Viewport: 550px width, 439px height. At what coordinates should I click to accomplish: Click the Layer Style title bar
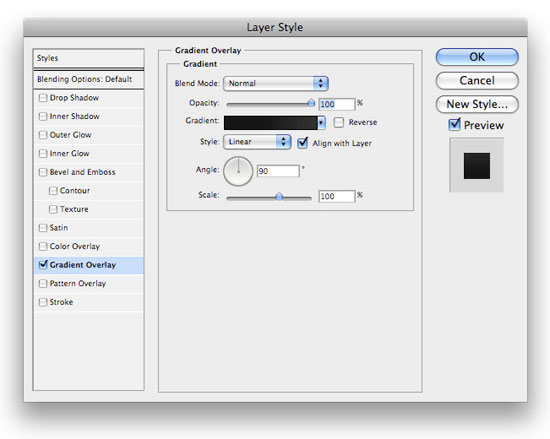[275, 27]
